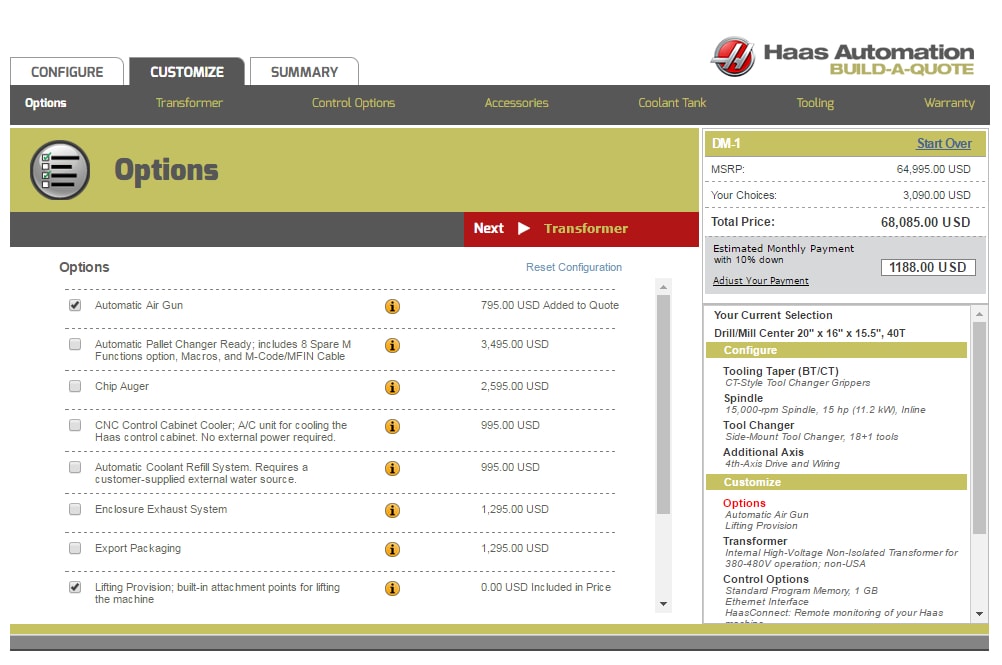
Task: Open Adjust Your Payment link
Action: 760,281
